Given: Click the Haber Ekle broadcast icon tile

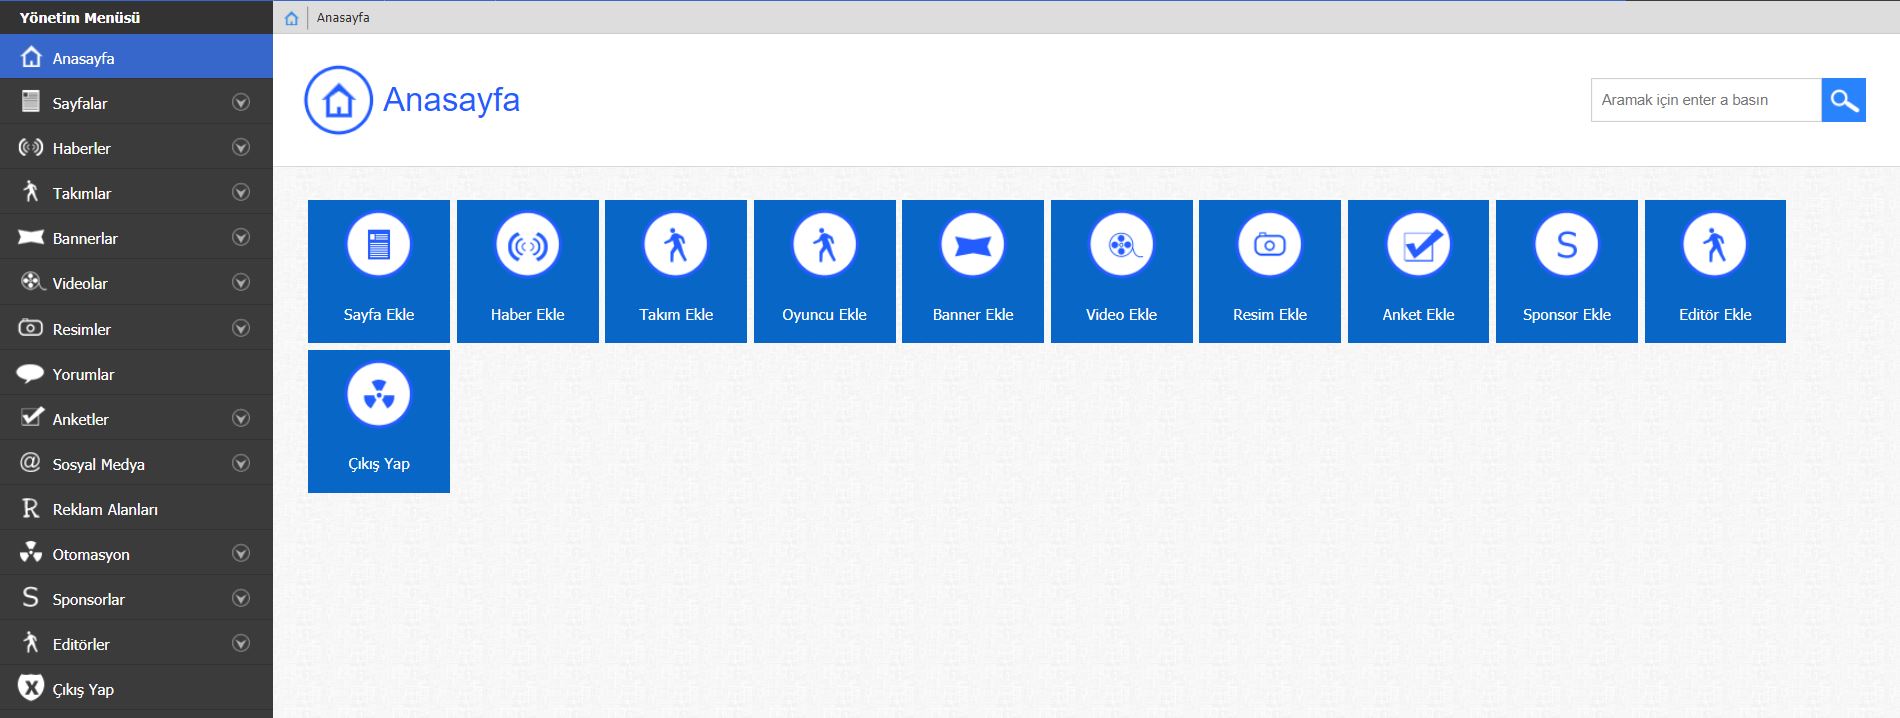Looking at the screenshot, I should (x=528, y=271).
